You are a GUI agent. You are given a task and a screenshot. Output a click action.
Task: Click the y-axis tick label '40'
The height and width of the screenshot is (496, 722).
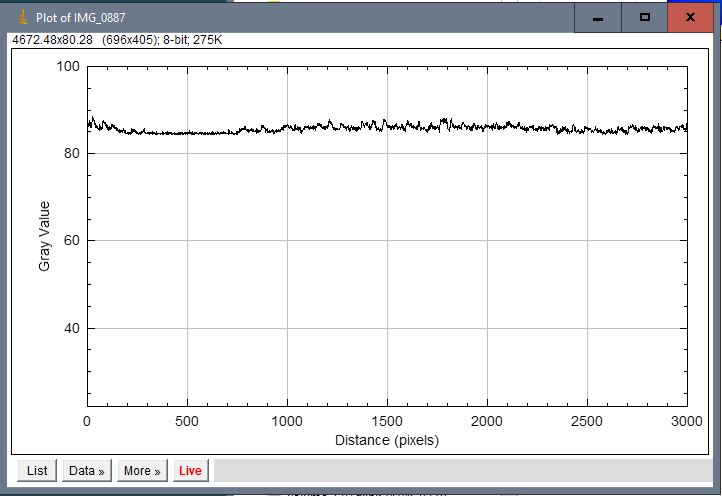pyautogui.click(x=72, y=328)
